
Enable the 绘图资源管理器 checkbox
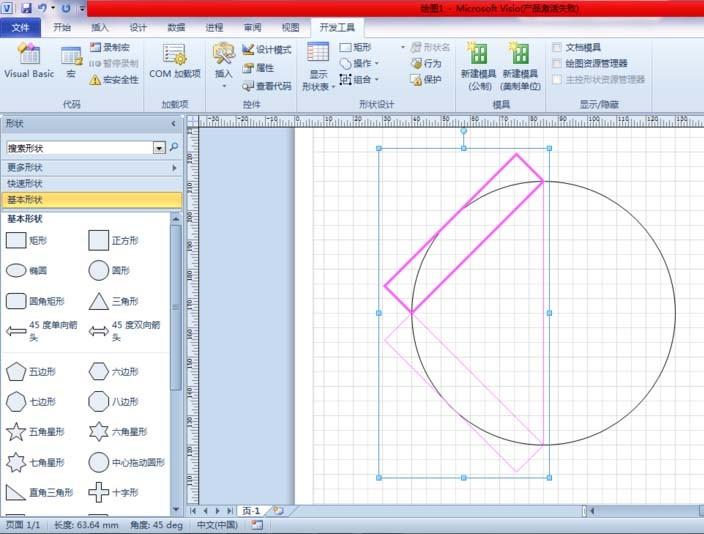coord(557,63)
